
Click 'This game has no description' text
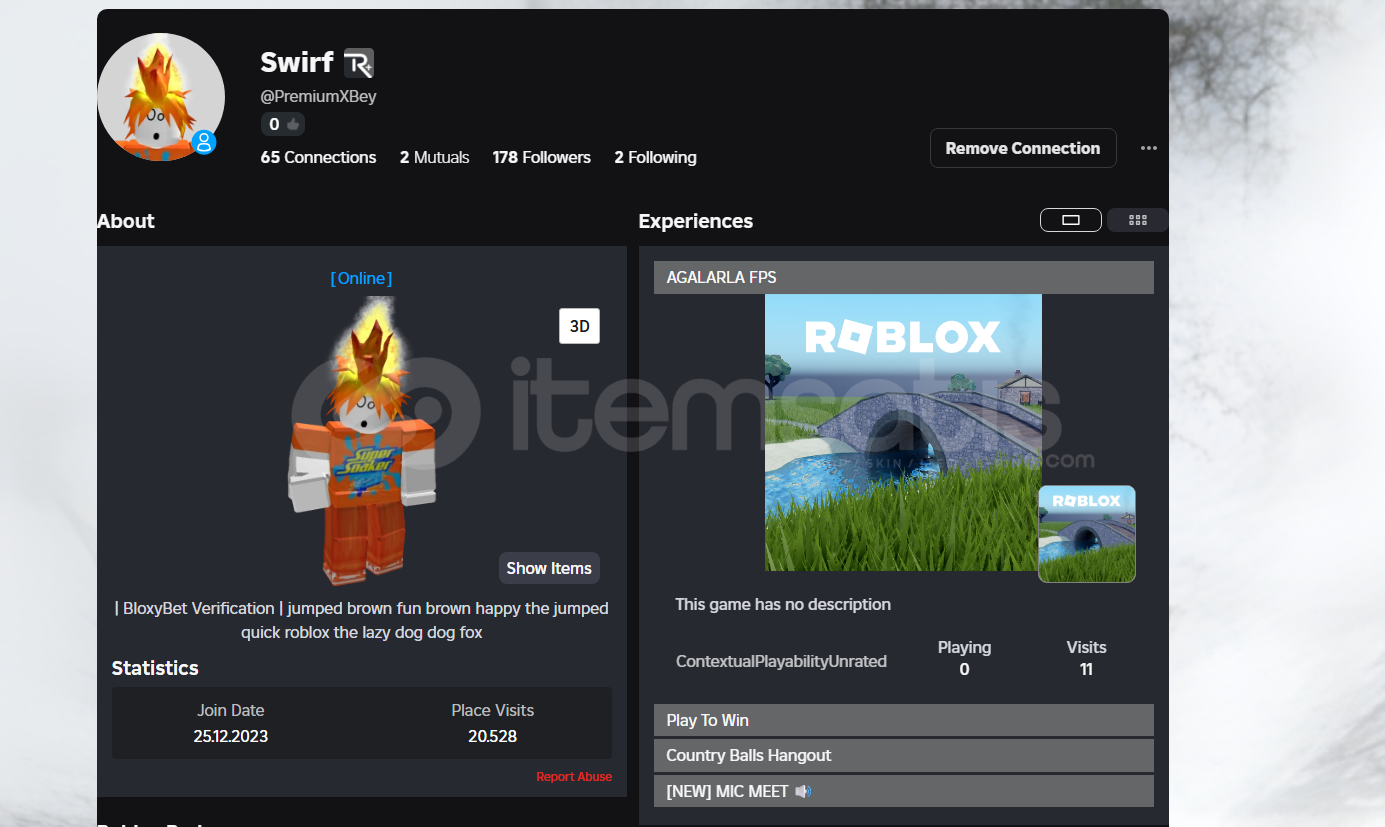783,604
